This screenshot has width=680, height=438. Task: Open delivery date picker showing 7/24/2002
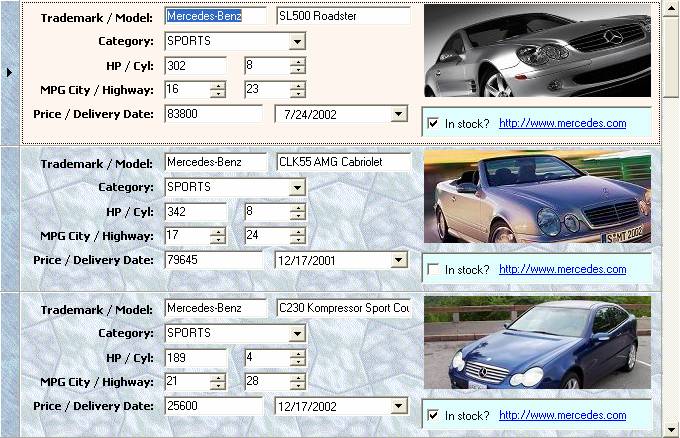pyautogui.click(x=400, y=115)
